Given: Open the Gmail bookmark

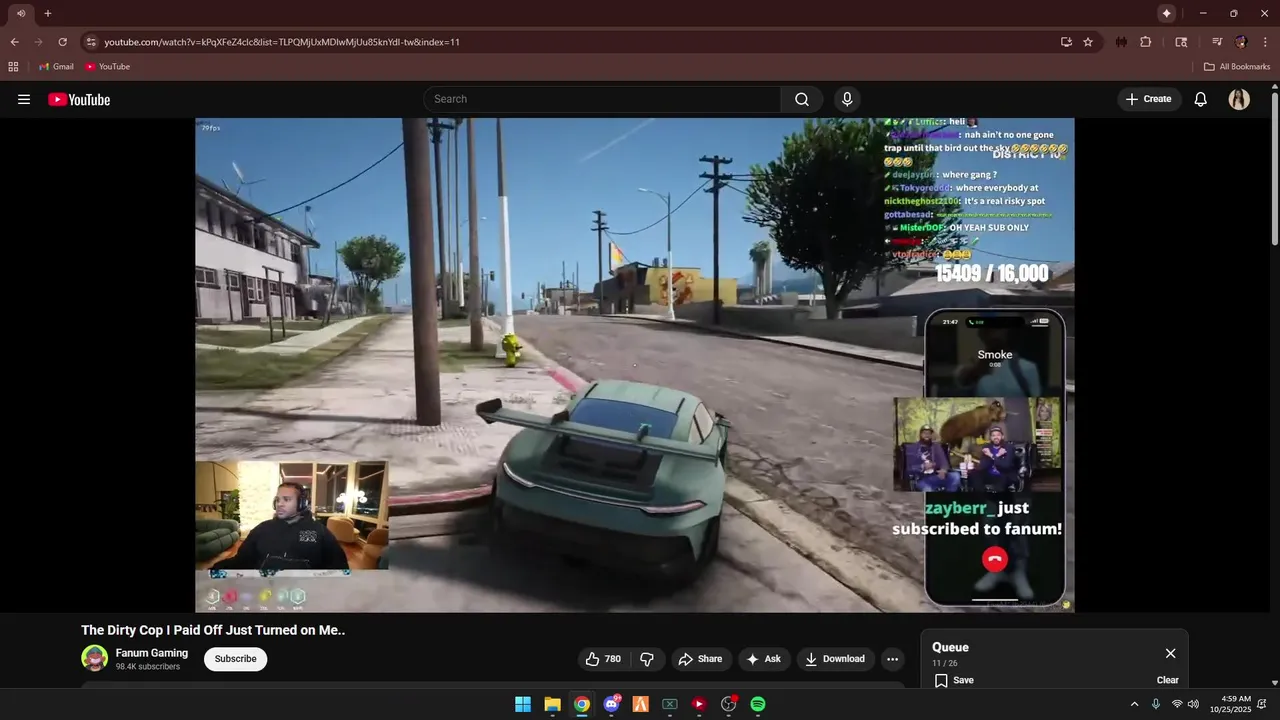Looking at the screenshot, I should click(56, 67).
